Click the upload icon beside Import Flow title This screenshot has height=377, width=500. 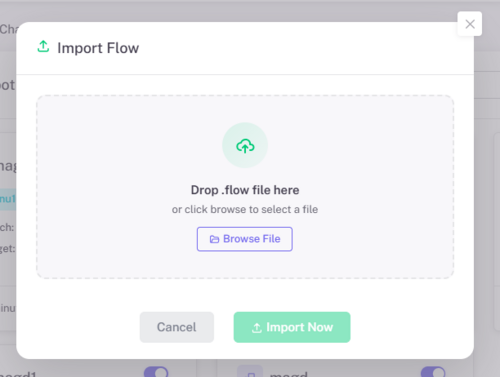(43, 47)
